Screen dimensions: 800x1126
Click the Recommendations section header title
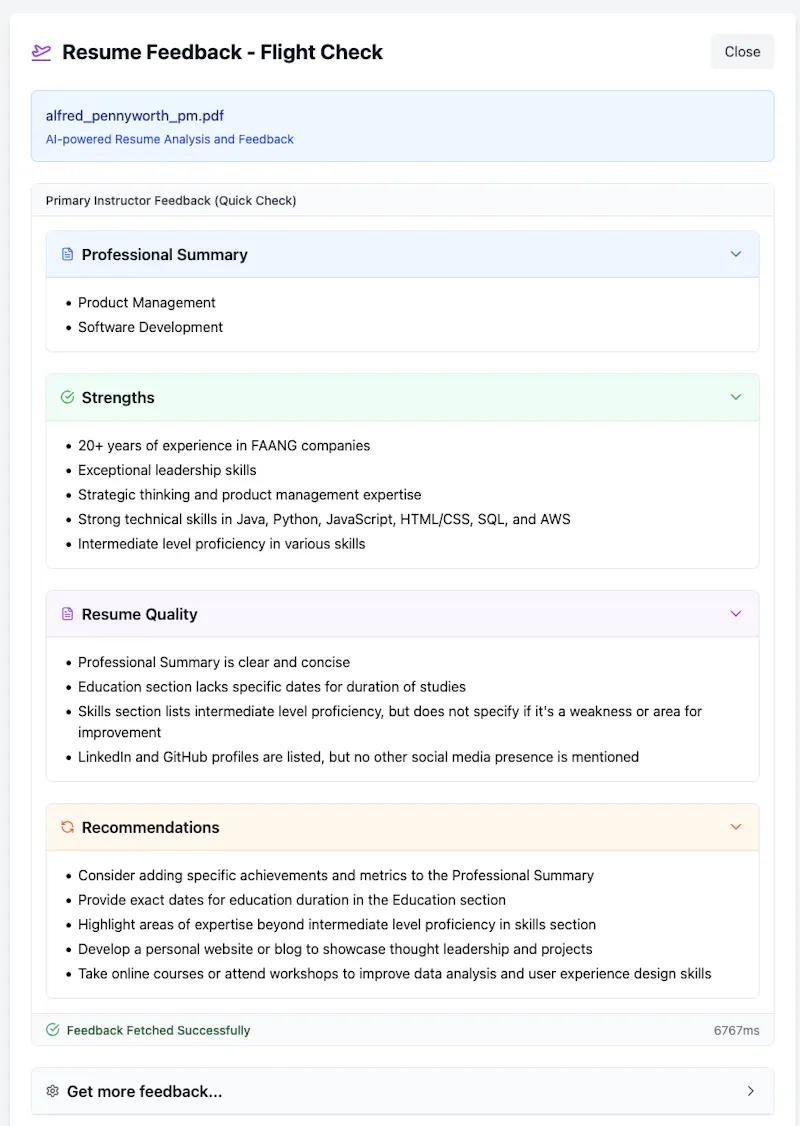pyautogui.click(x=151, y=827)
